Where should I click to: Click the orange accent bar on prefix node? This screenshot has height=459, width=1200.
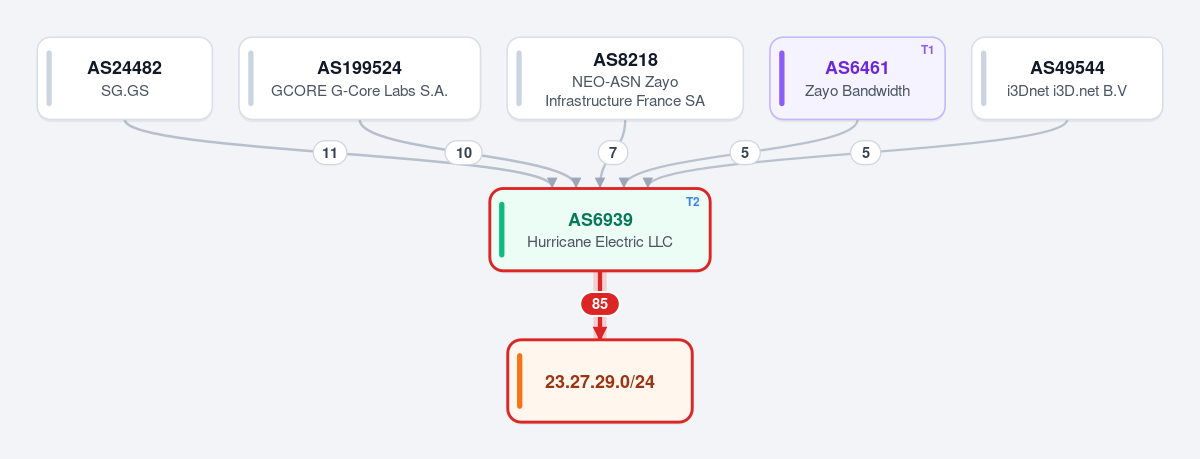point(520,381)
